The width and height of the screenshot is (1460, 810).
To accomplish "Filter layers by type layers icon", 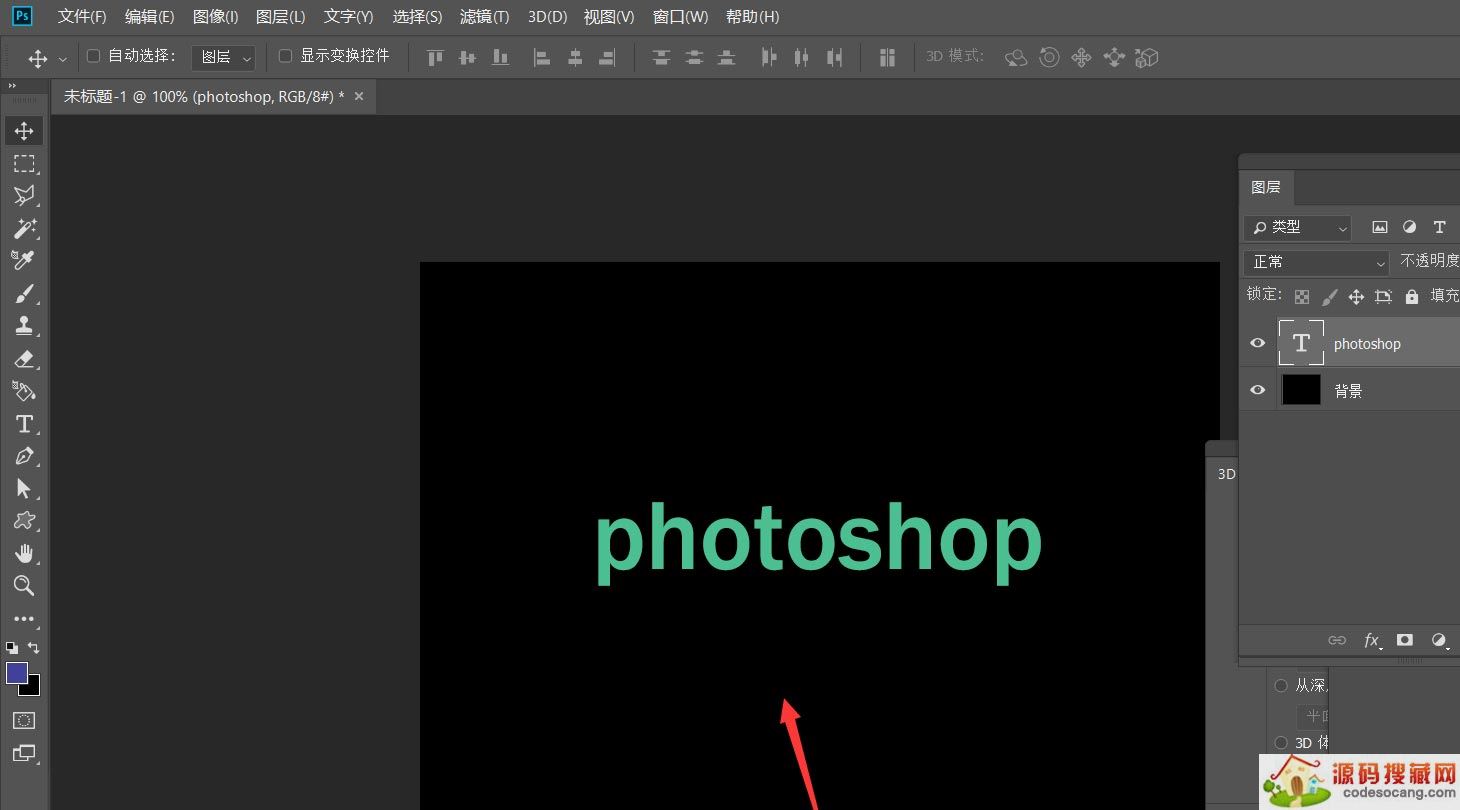I will (1440, 228).
